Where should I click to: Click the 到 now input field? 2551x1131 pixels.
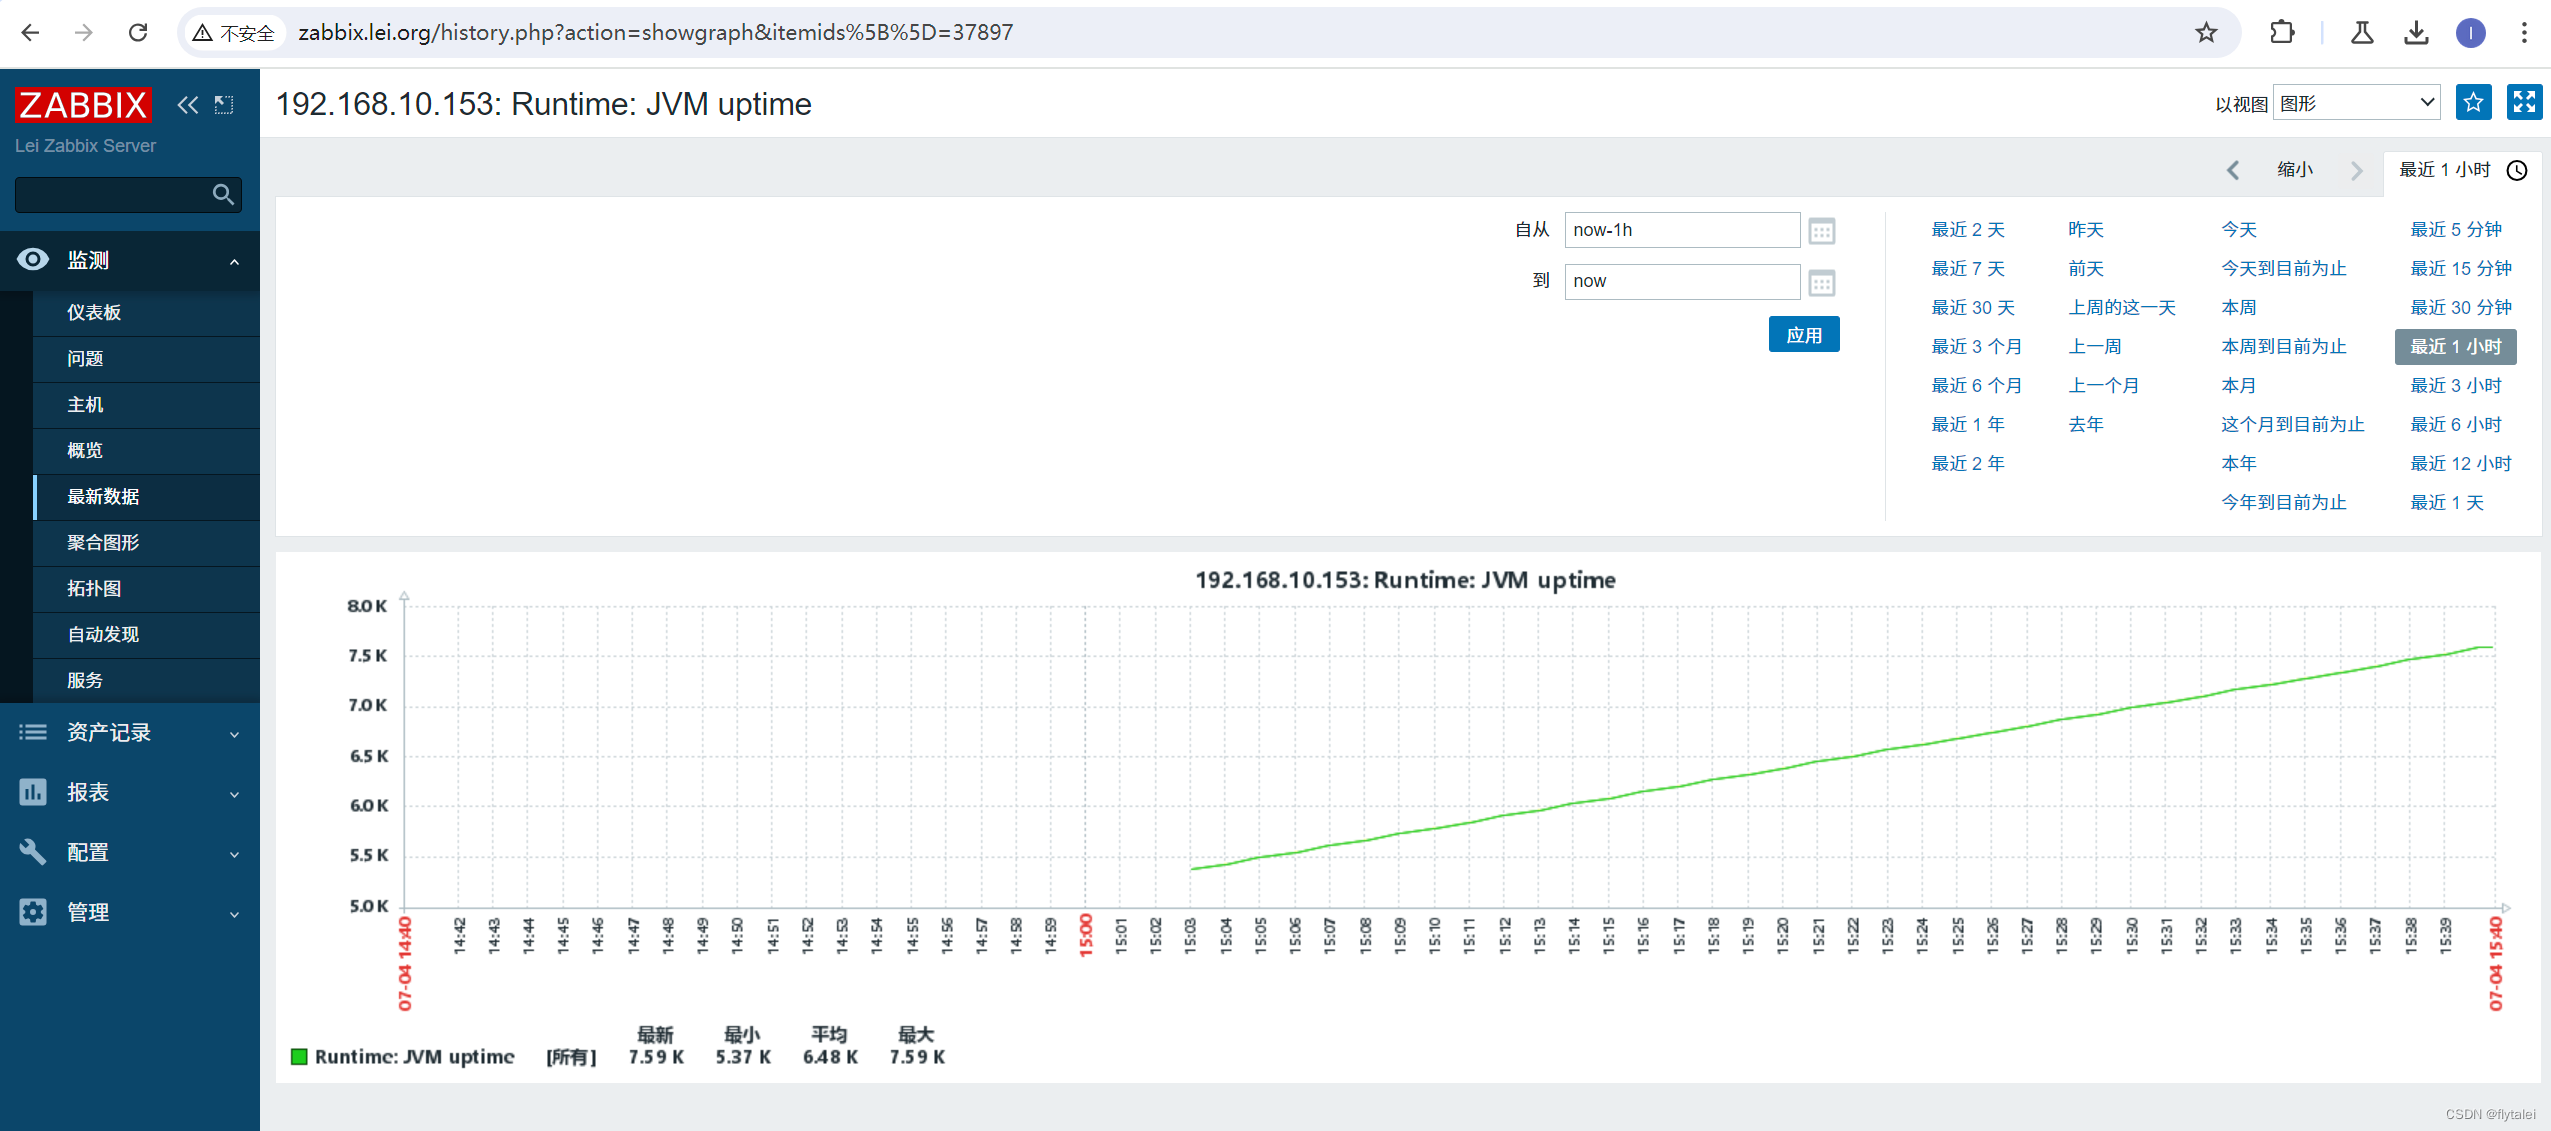coord(1682,281)
